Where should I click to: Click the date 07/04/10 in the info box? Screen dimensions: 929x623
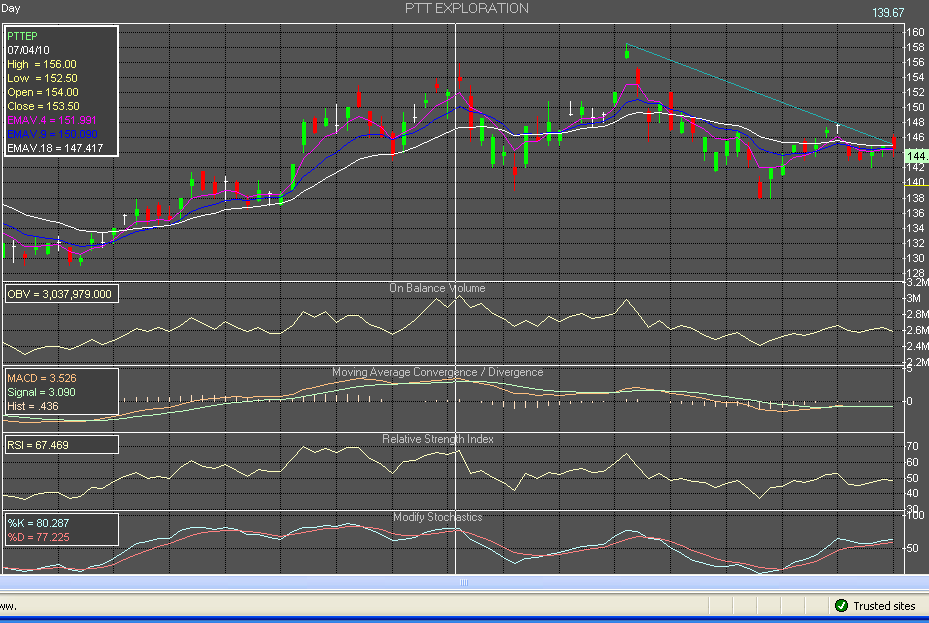coord(28,50)
